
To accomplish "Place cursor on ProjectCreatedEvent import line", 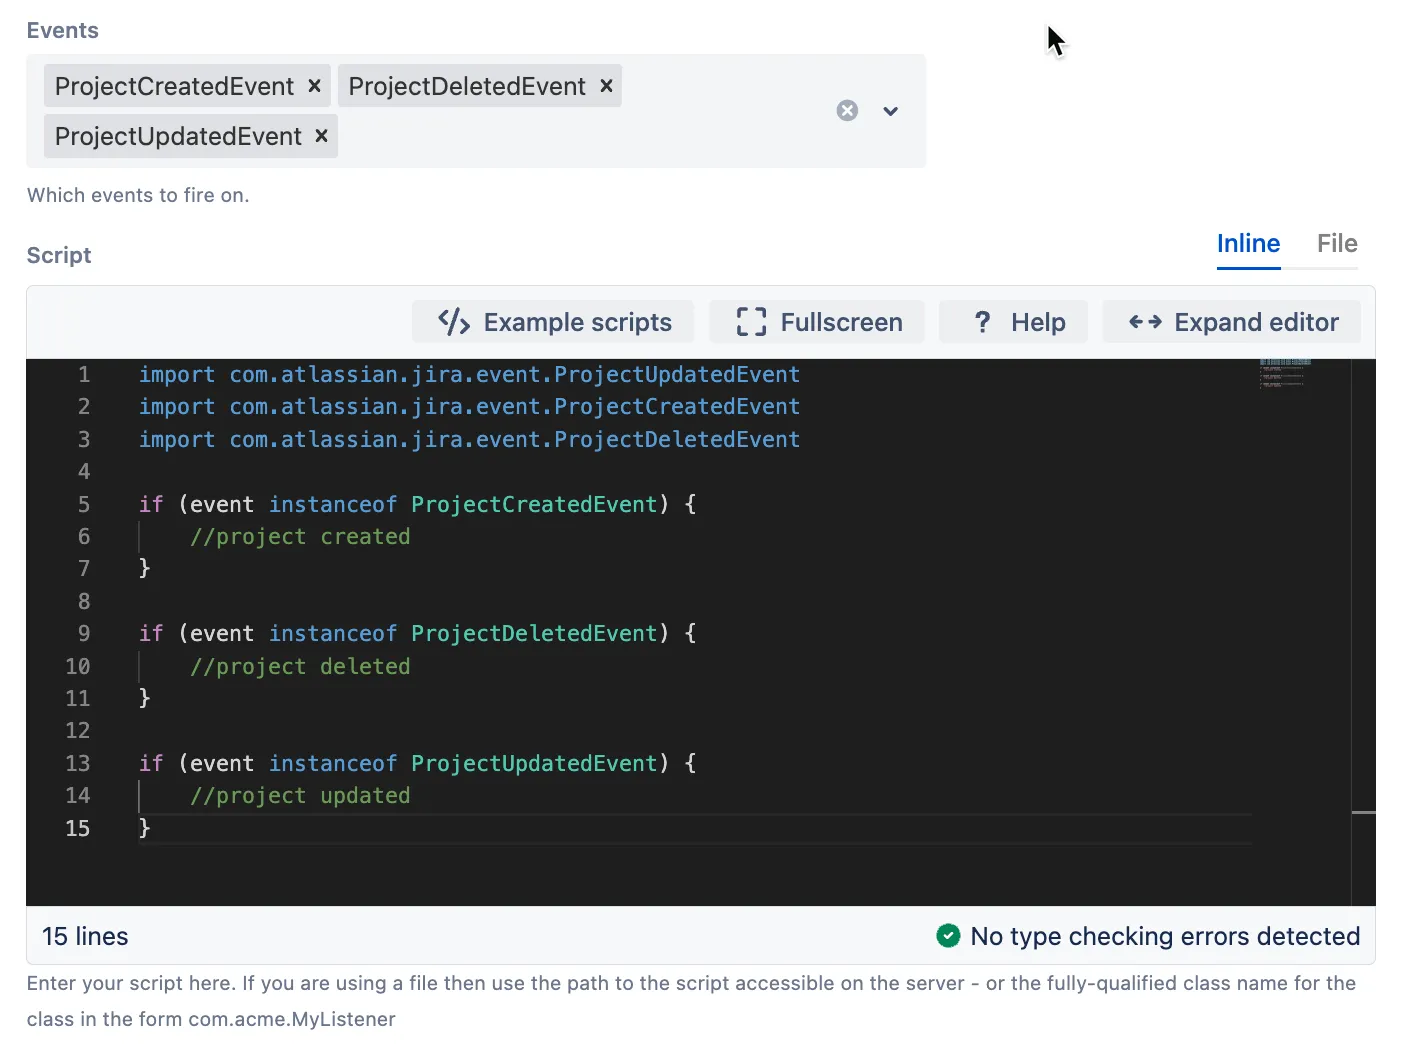I will click(469, 407).
